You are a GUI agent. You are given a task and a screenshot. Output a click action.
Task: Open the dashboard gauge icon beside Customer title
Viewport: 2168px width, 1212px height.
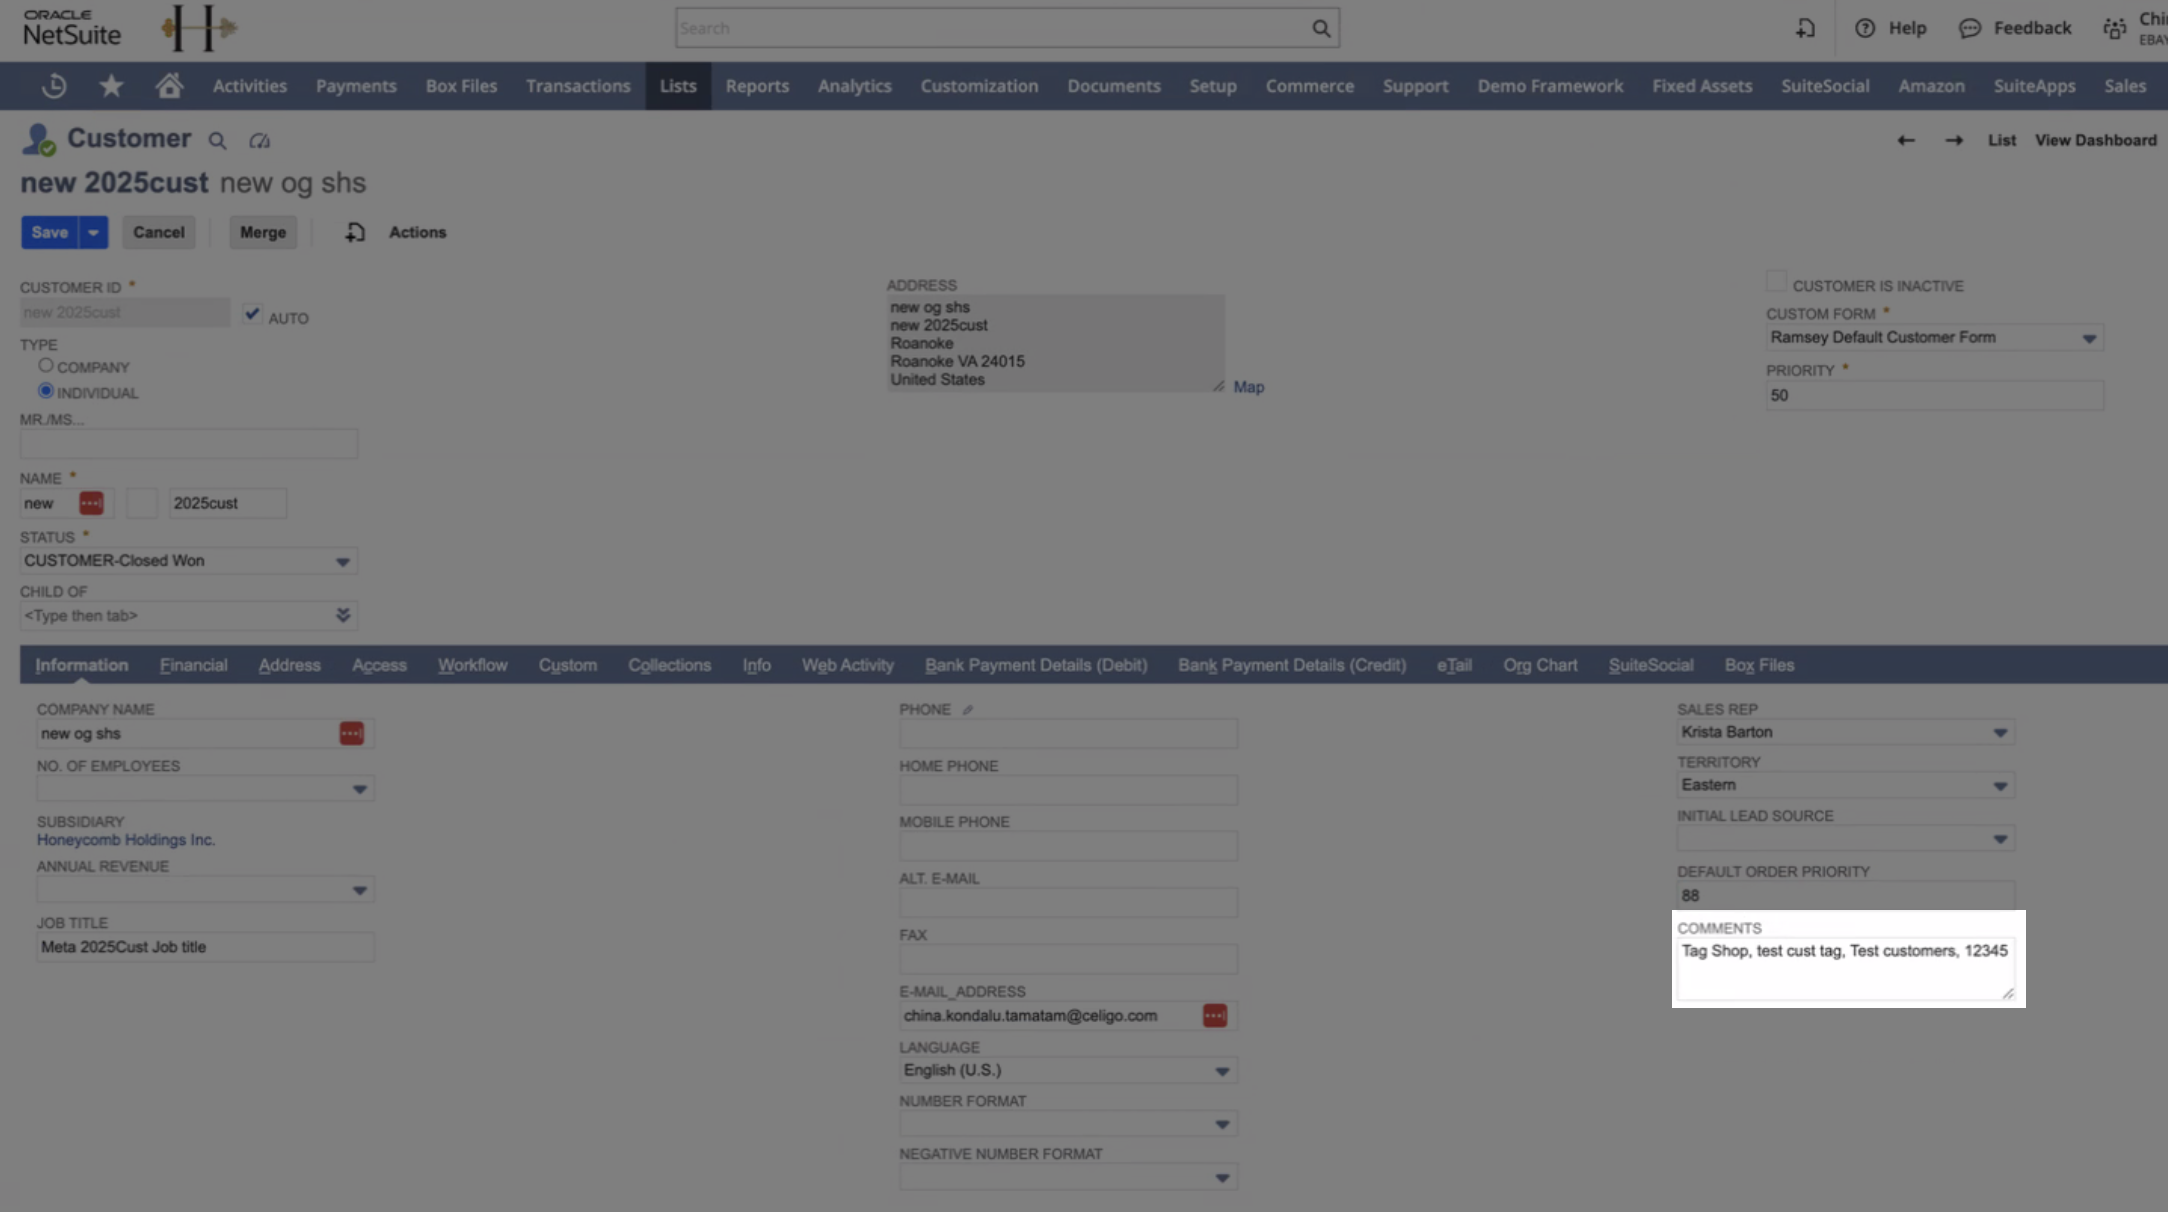pos(260,141)
